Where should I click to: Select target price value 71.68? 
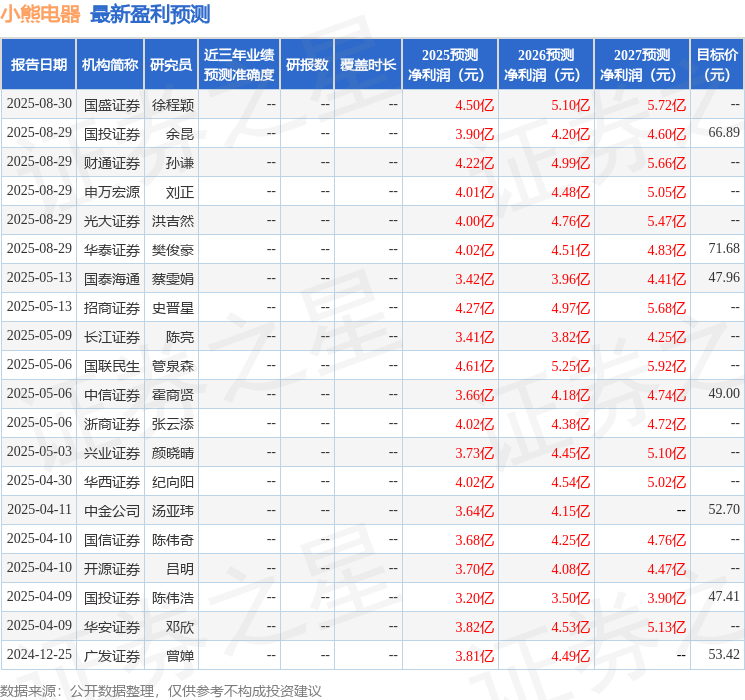pos(723,248)
